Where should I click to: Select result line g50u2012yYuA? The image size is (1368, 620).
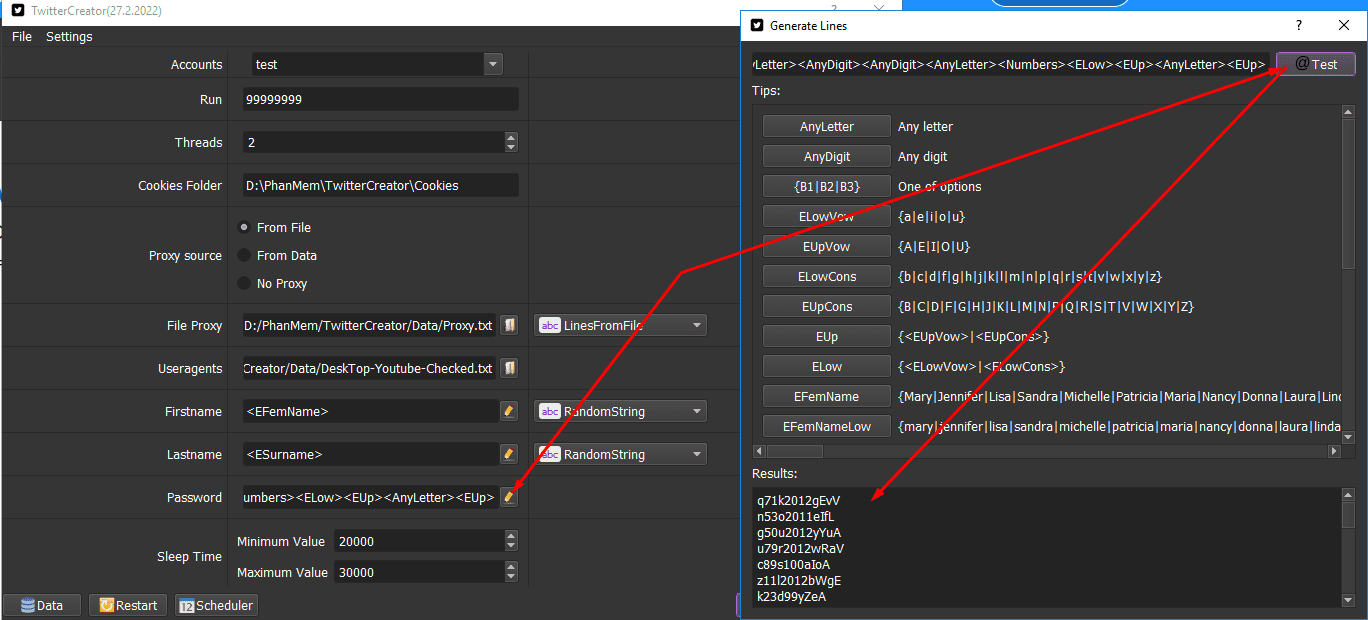[799, 533]
